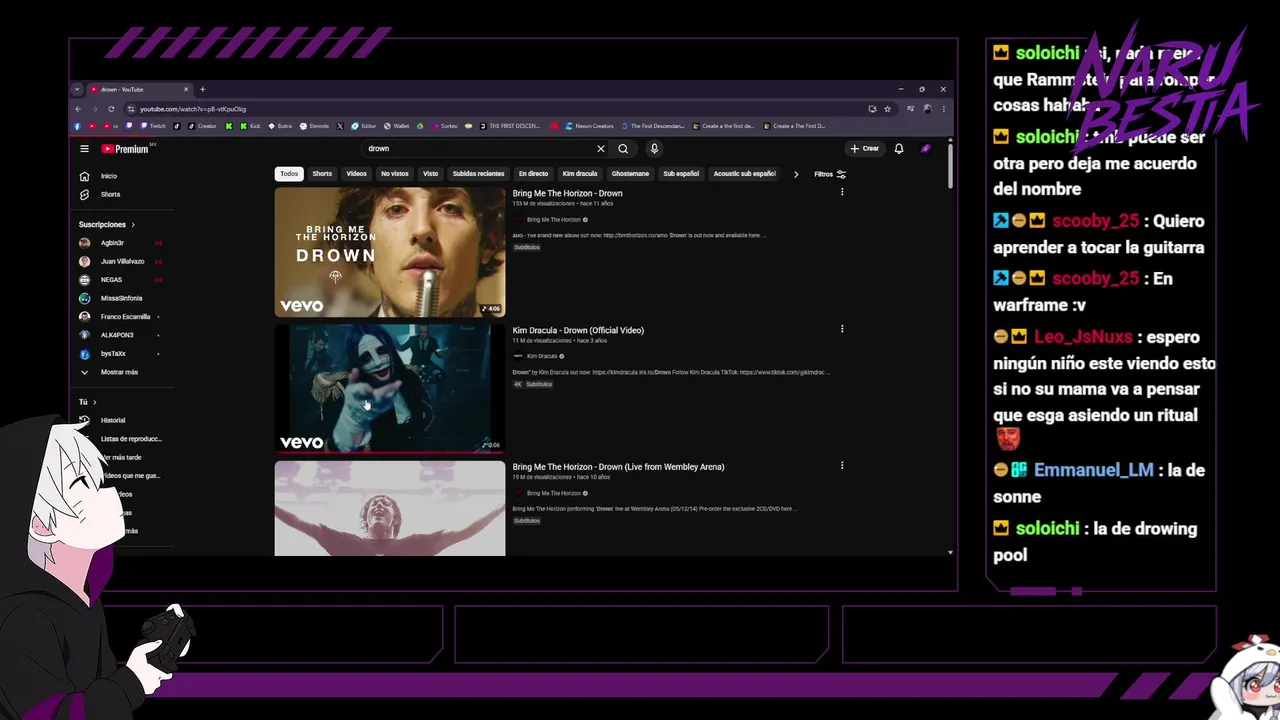Open ALK4PON3 channel in subscriptions

(117, 335)
